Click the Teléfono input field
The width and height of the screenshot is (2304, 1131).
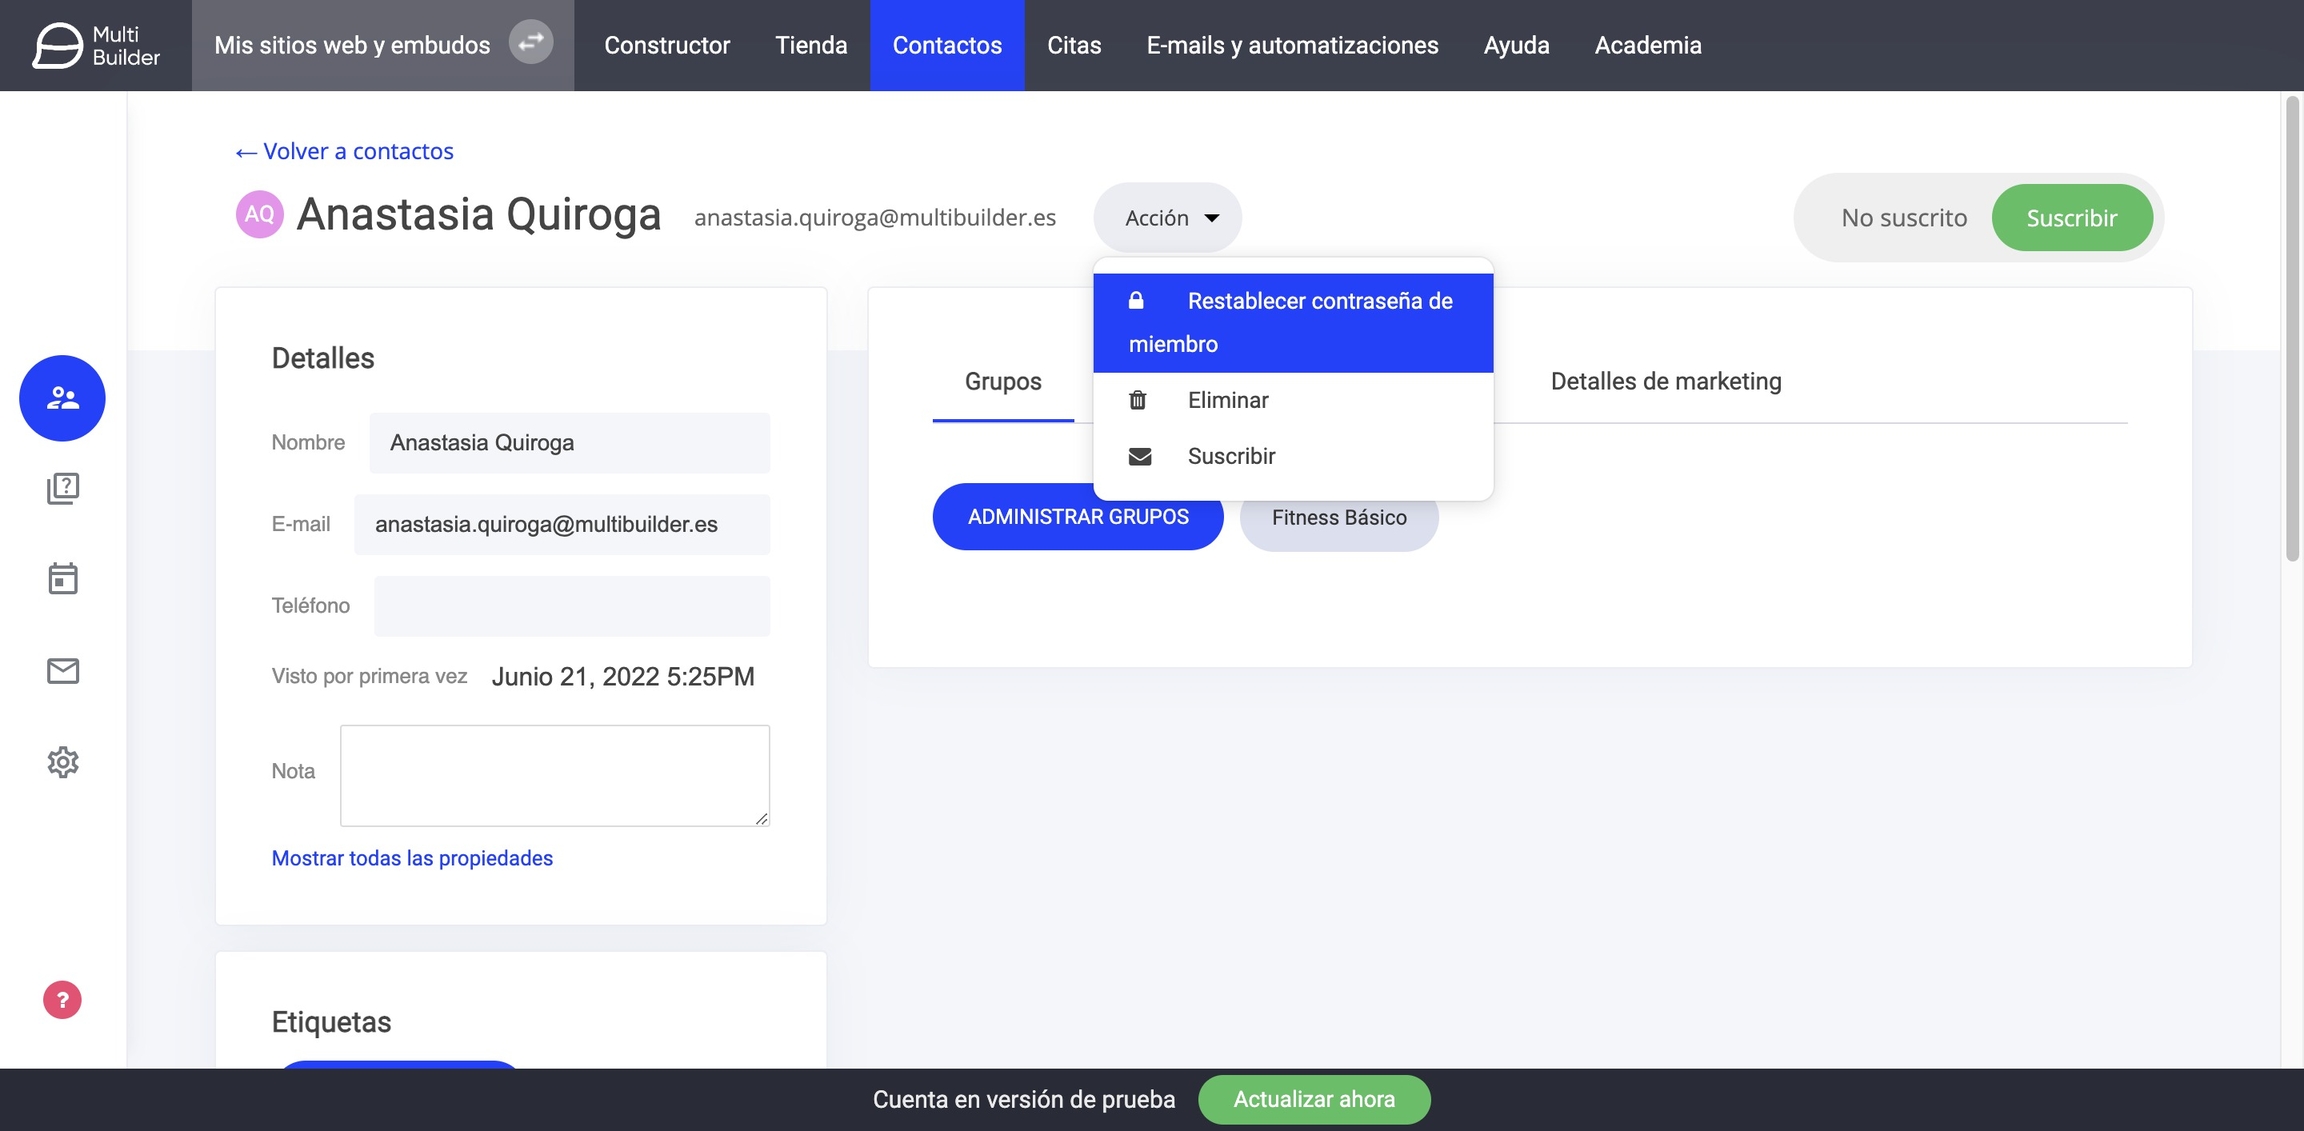[x=572, y=606]
